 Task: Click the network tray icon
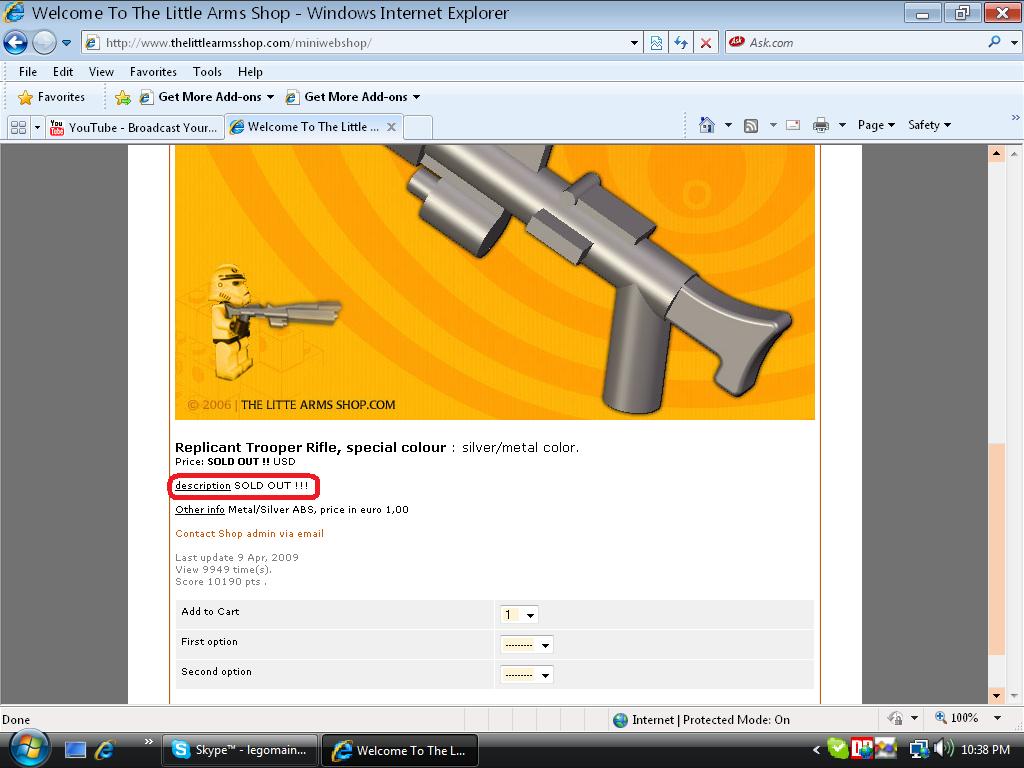click(x=919, y=749)
